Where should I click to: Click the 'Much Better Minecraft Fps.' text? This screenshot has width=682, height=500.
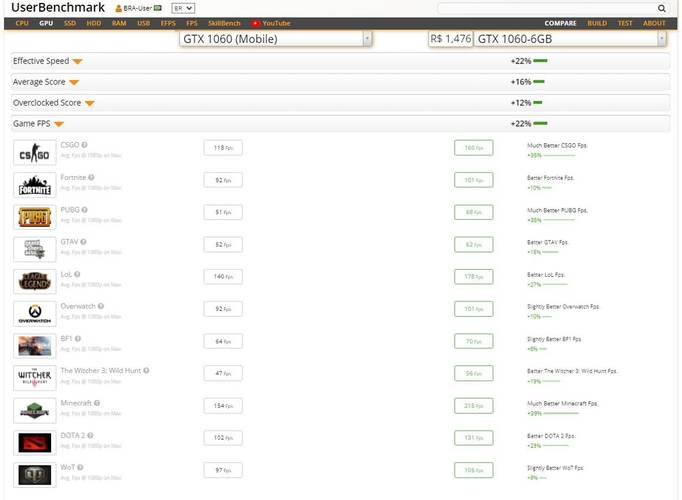[x=563, y=404]
